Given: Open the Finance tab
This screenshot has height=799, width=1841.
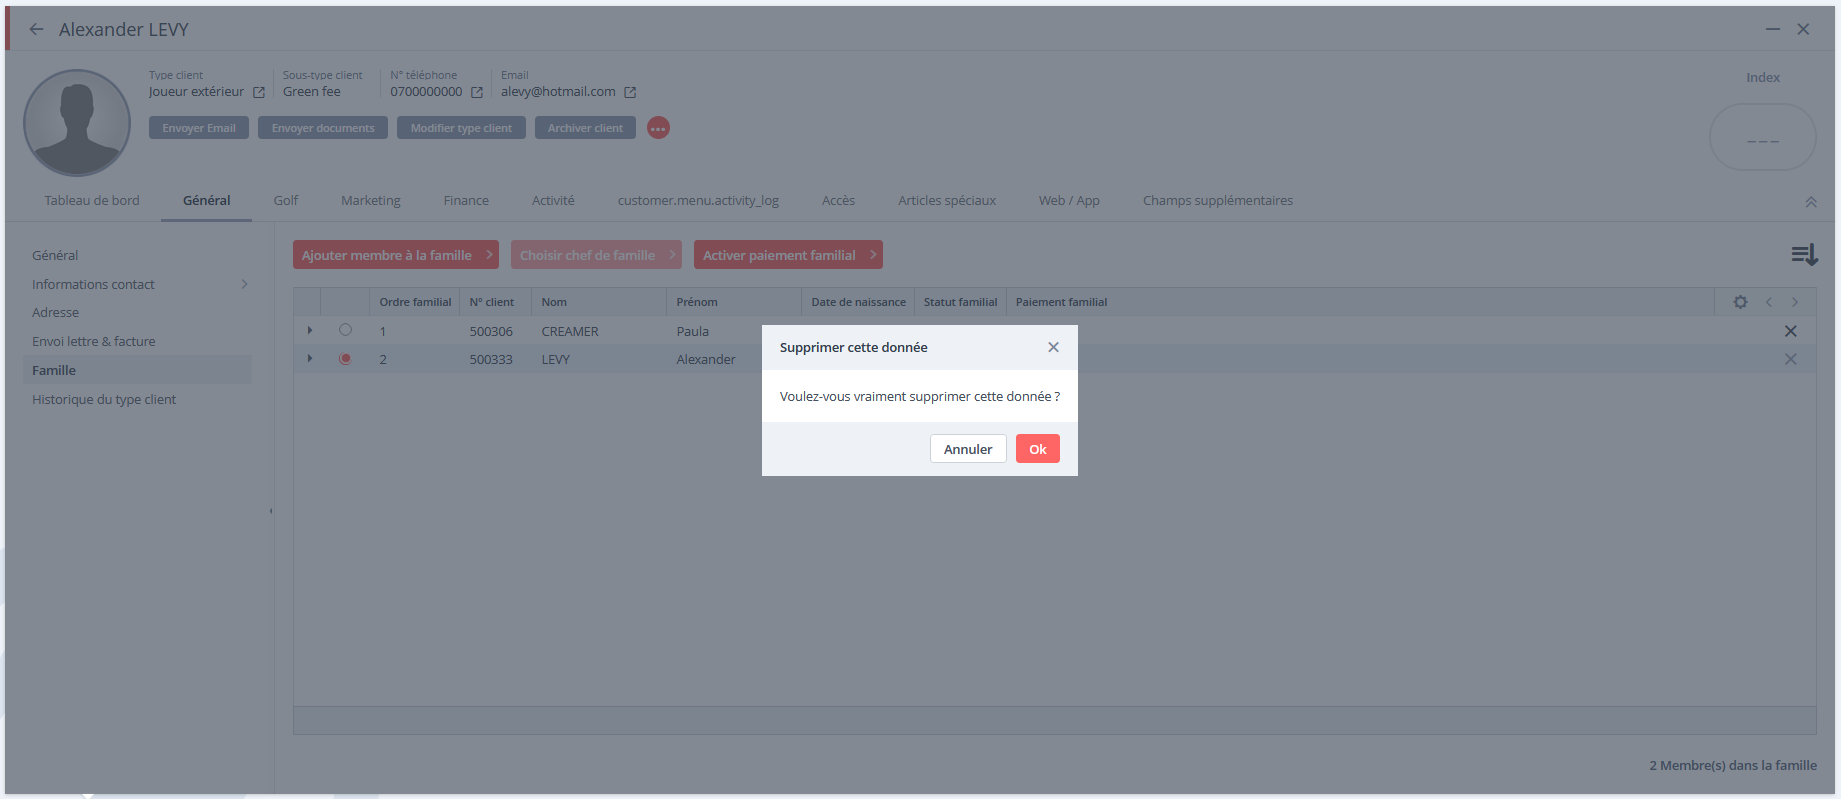Looking at the screenshot, I should 466,200.
